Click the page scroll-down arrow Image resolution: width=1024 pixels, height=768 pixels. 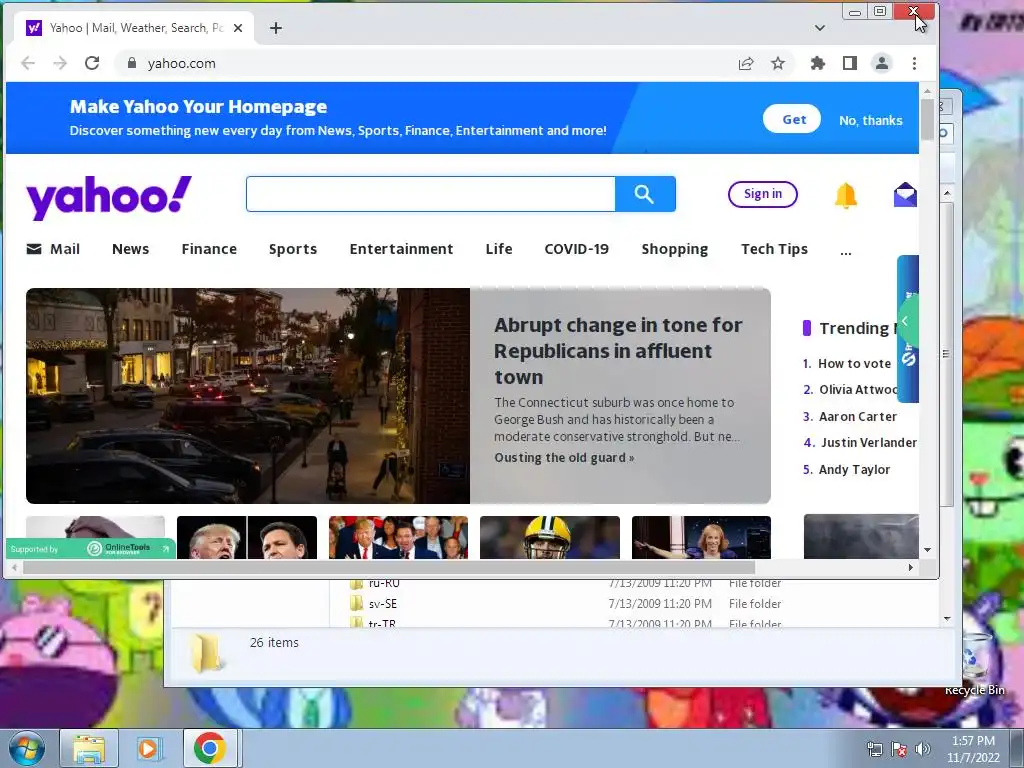click(927, 550)
